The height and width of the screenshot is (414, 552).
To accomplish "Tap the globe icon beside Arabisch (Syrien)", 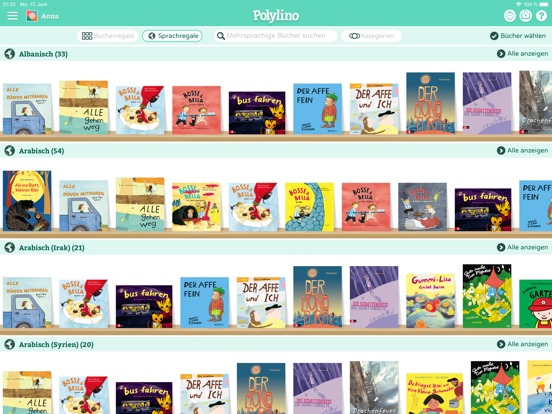I will coord(10,344).
